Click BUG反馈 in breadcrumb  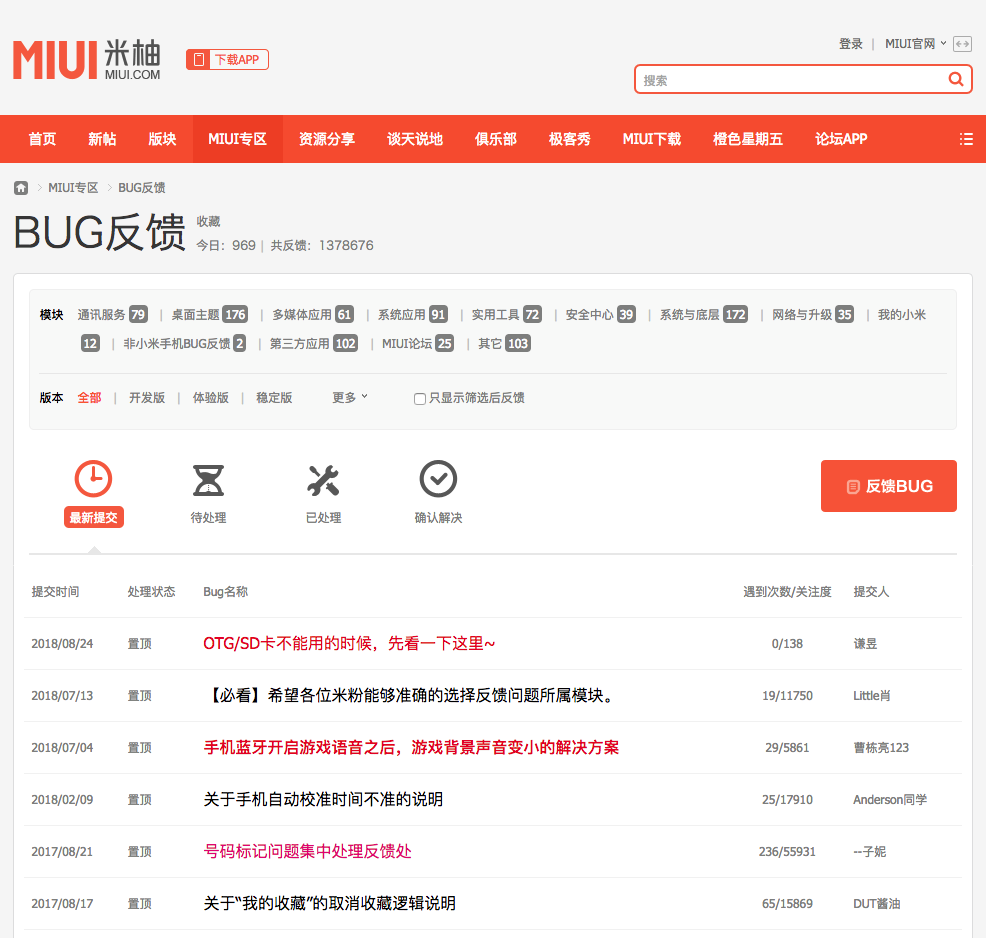point(141,188)
